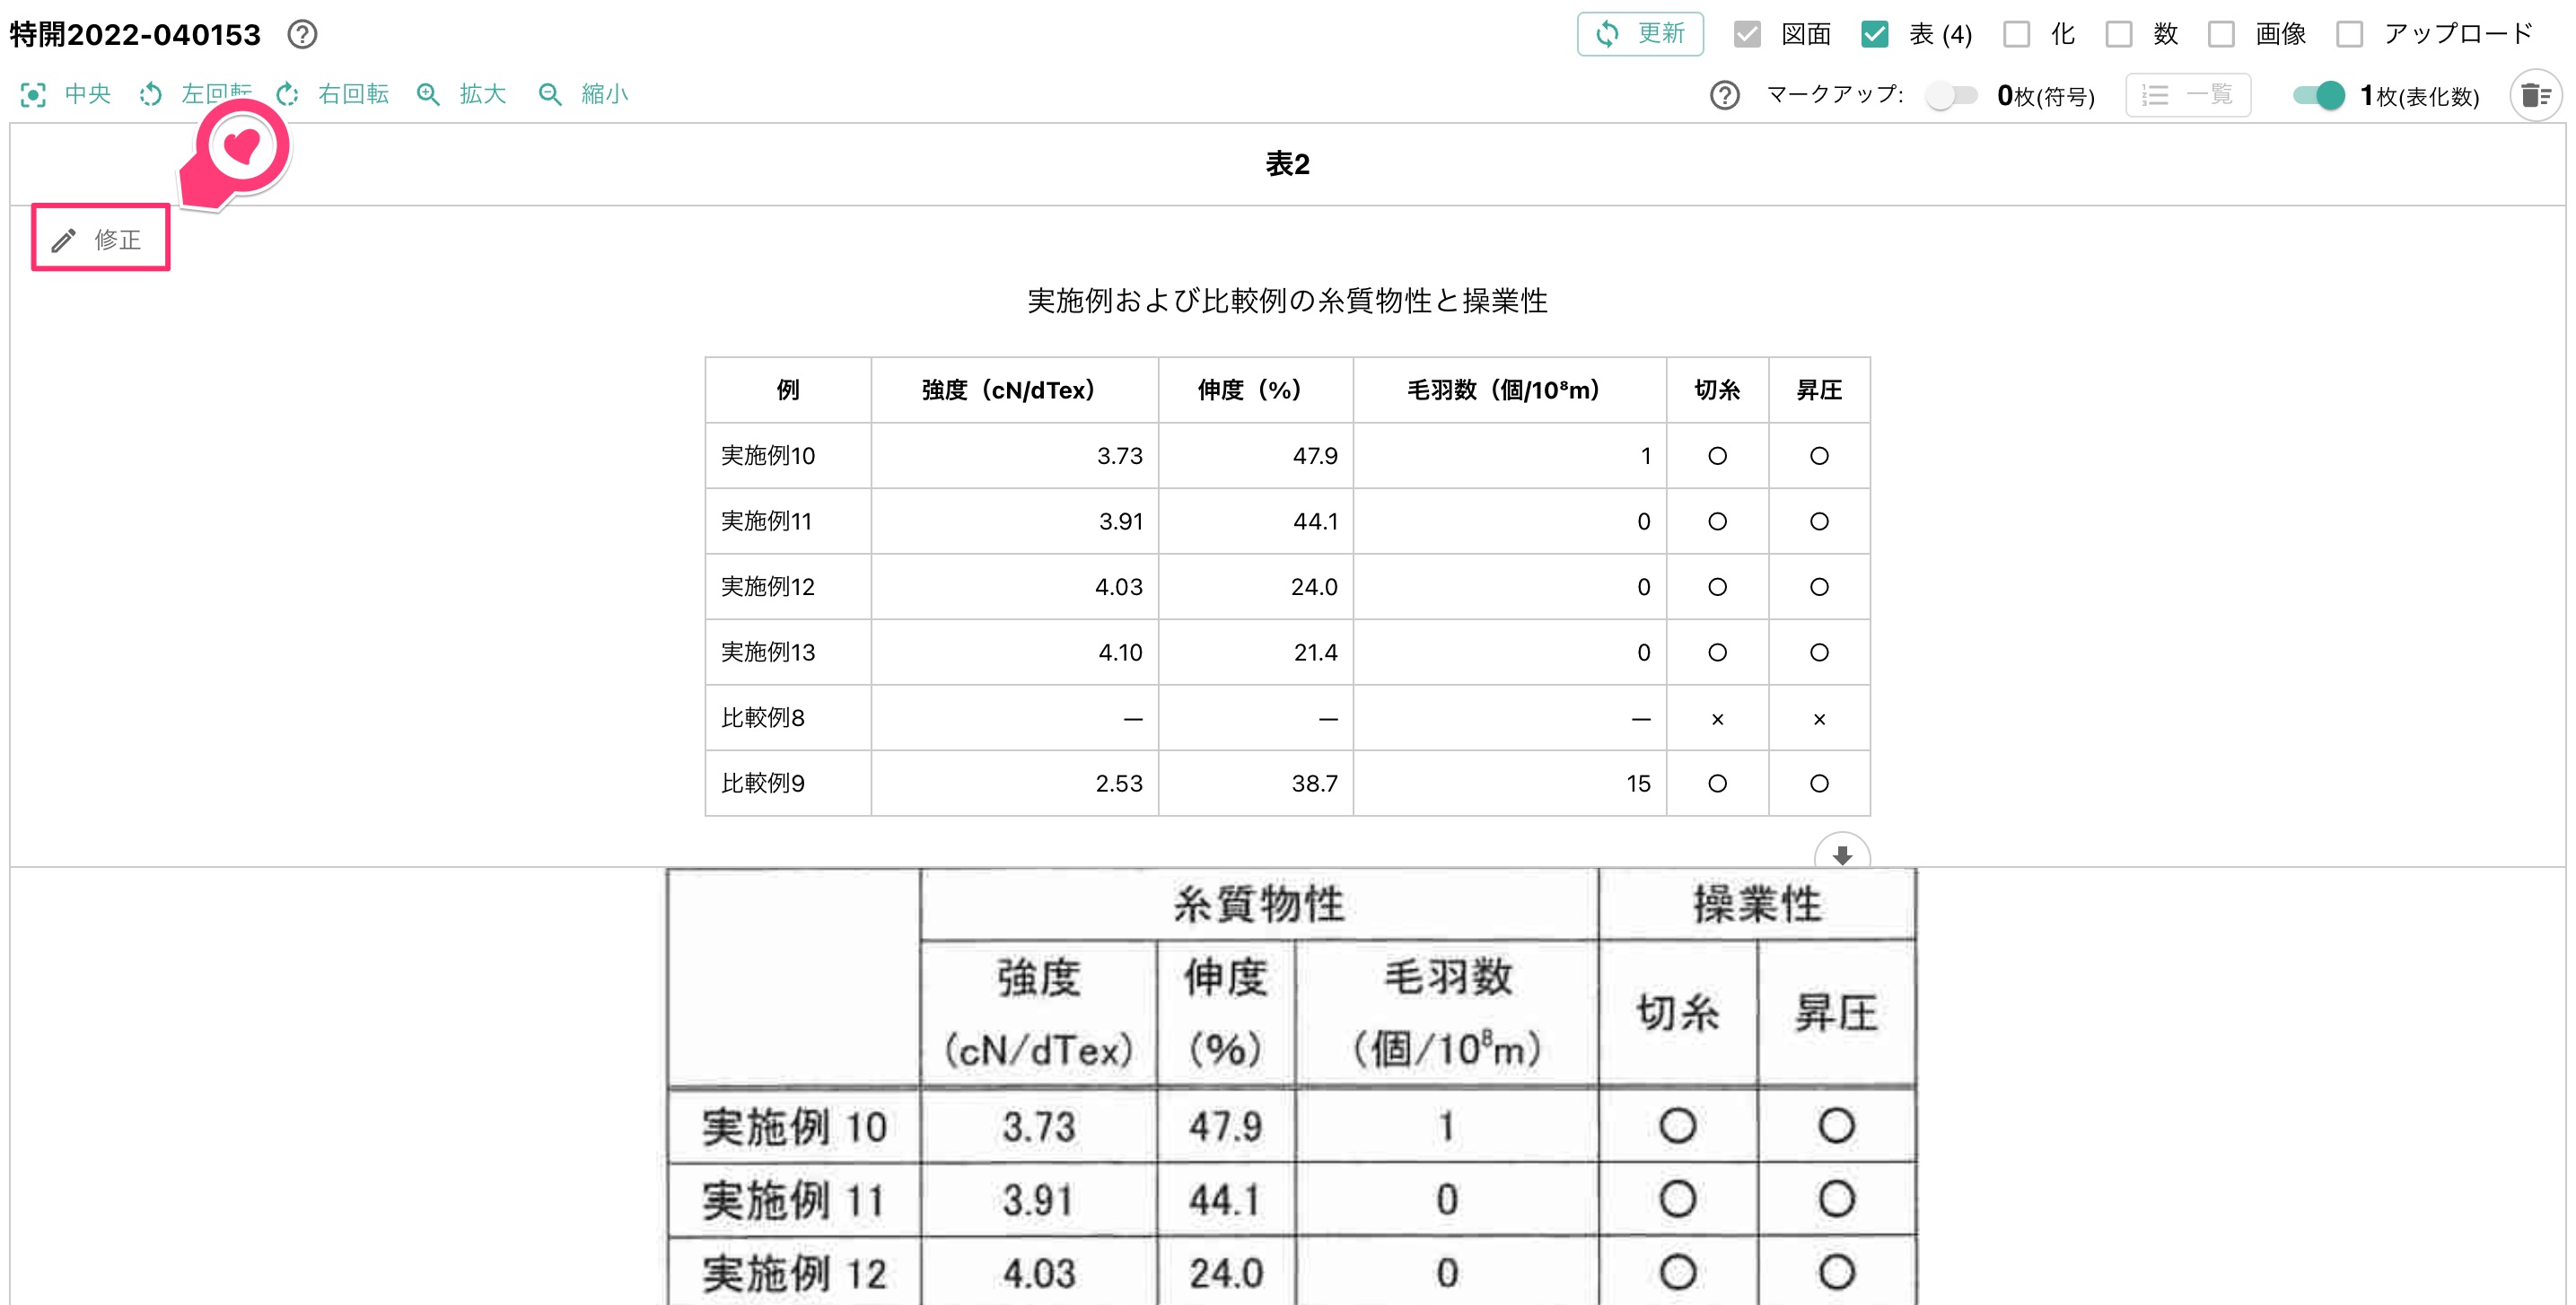Click the 2.53 strength value
Screen dimensions: 2576x1305
click(1119, 784)
